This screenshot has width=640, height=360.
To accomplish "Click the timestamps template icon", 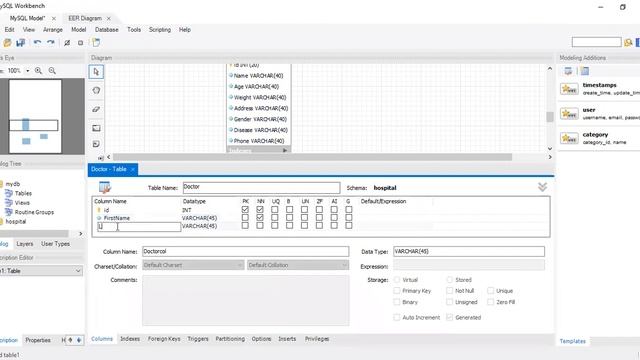I will coord(569,89).
